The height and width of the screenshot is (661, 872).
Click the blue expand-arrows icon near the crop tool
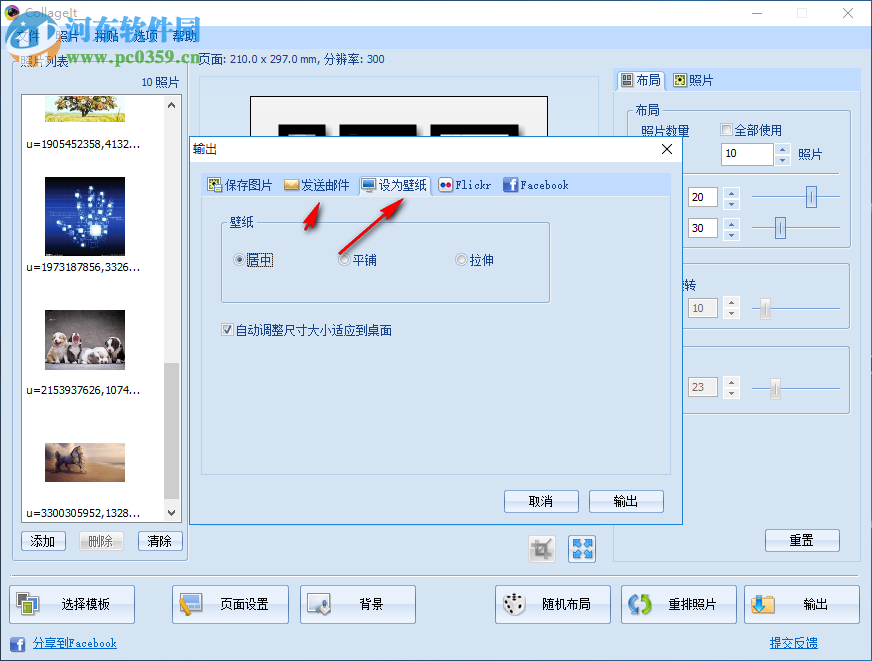581,548
